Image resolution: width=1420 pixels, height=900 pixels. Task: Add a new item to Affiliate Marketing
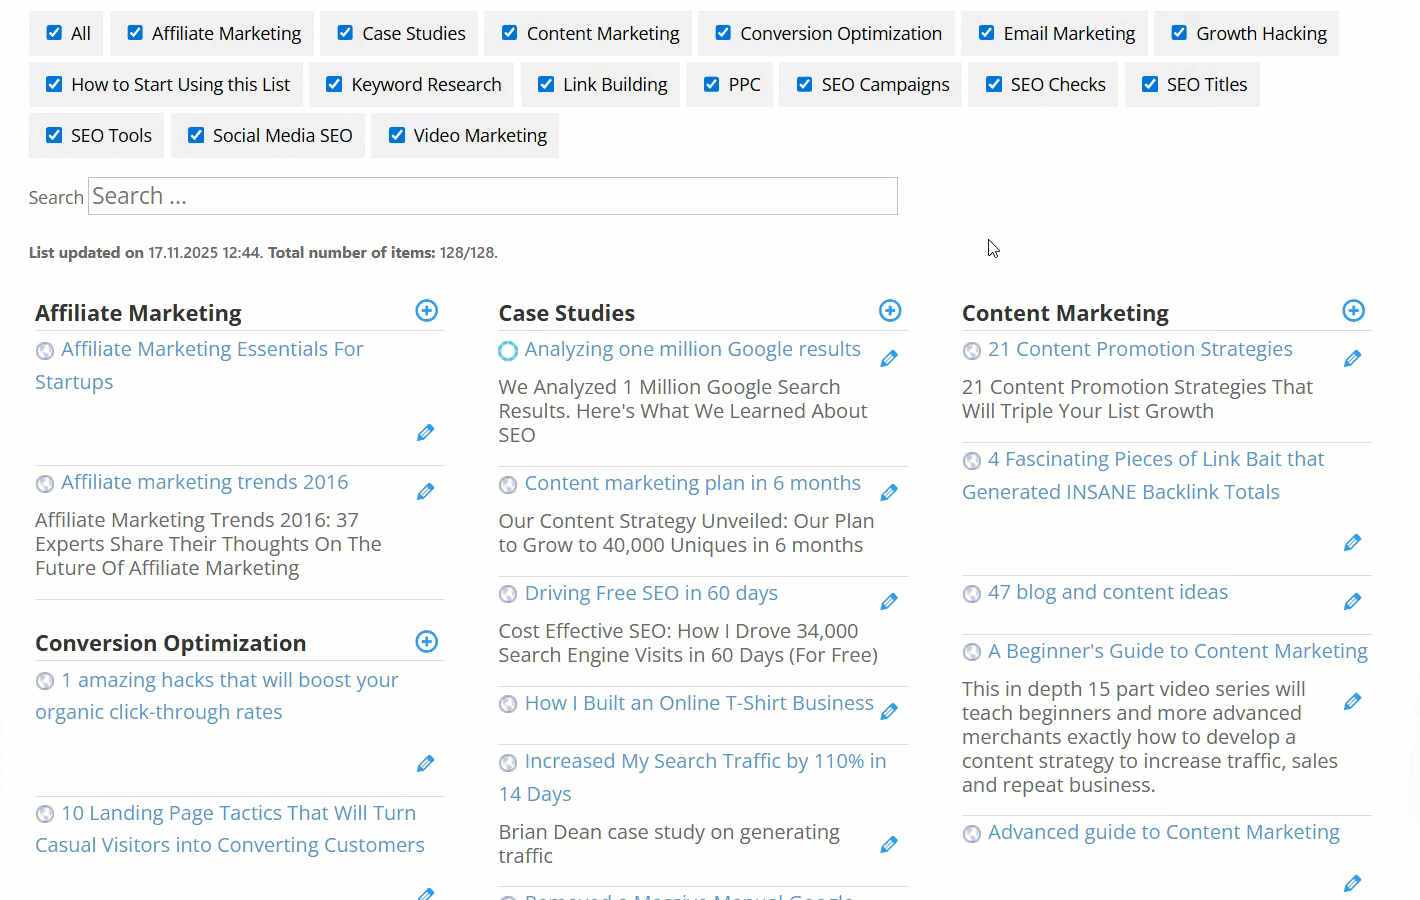coord(427,310)
